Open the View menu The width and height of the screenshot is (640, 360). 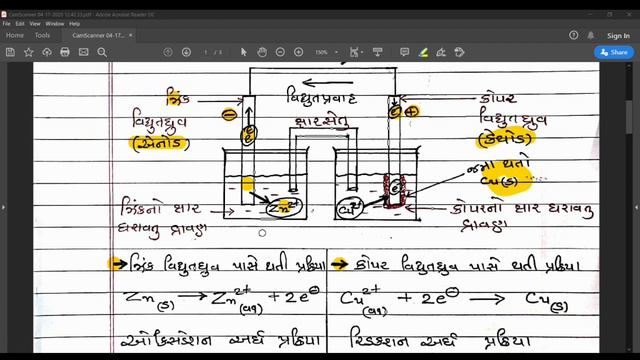35,24
